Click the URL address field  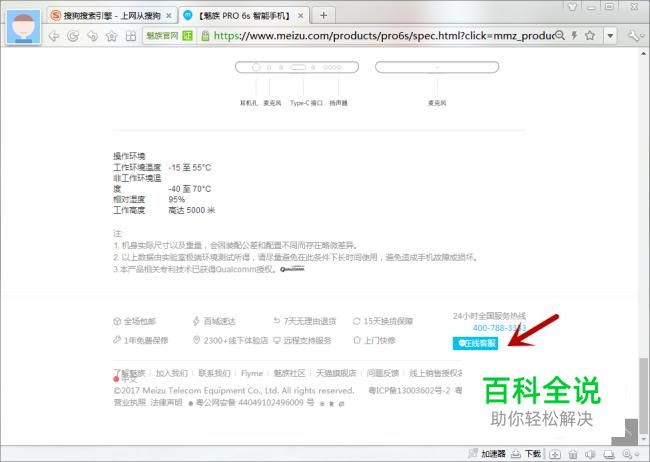383,36
